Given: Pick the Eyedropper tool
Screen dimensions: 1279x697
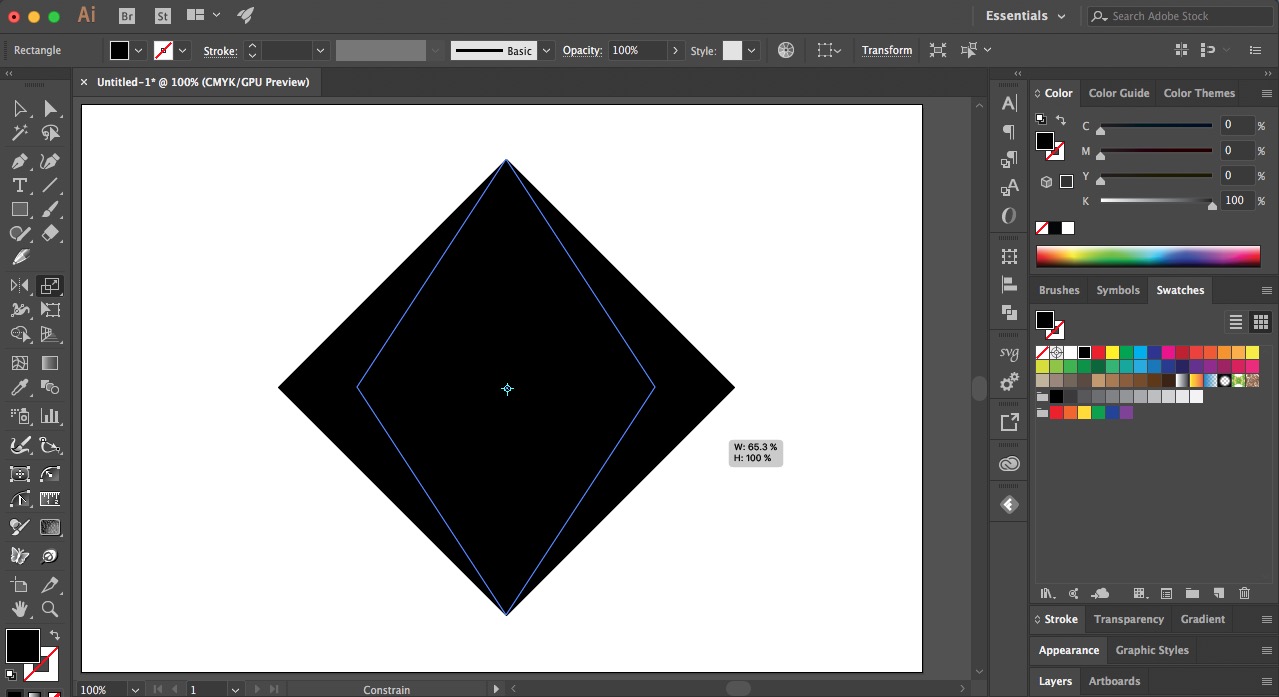Looking at the screenshot, I should (19, 387).
